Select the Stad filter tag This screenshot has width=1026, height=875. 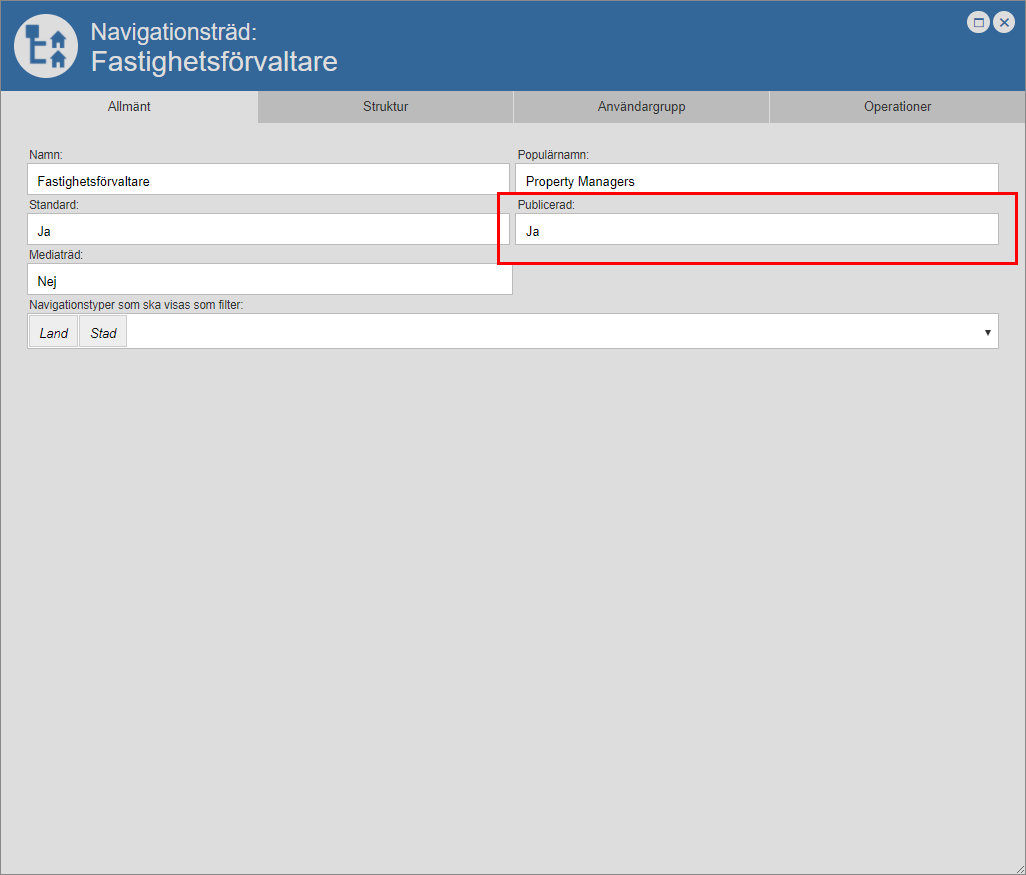point(103,333)
